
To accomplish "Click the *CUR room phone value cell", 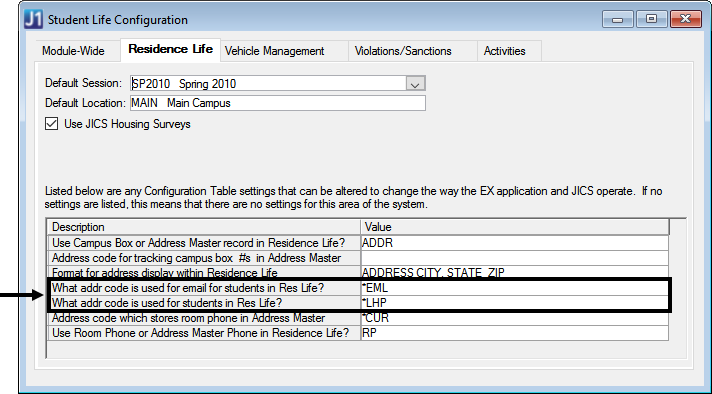I will click(x=514, y=318).
